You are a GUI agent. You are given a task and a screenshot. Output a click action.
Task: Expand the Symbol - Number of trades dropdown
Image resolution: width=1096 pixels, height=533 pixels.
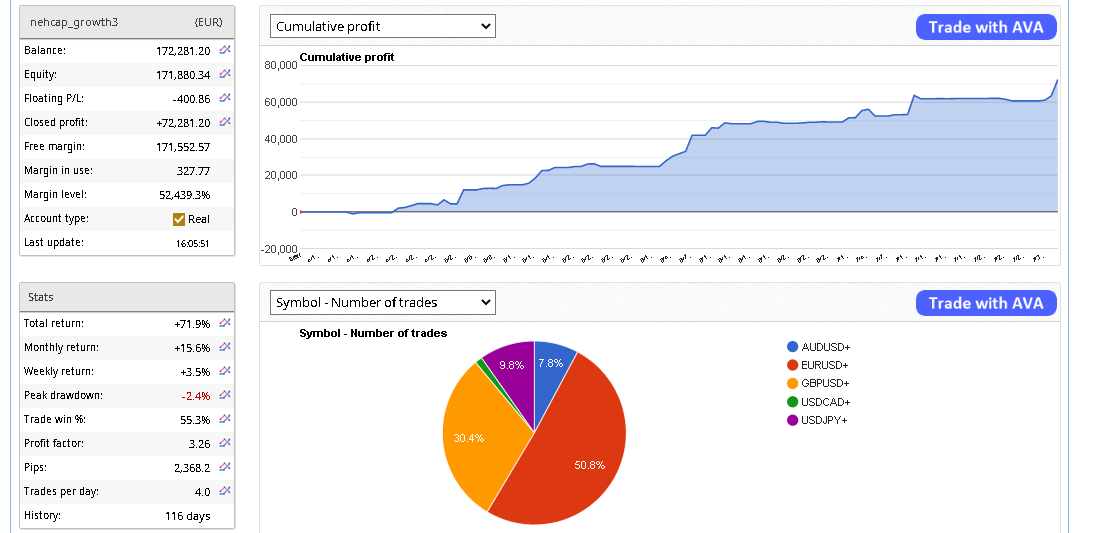coord(383,302)
